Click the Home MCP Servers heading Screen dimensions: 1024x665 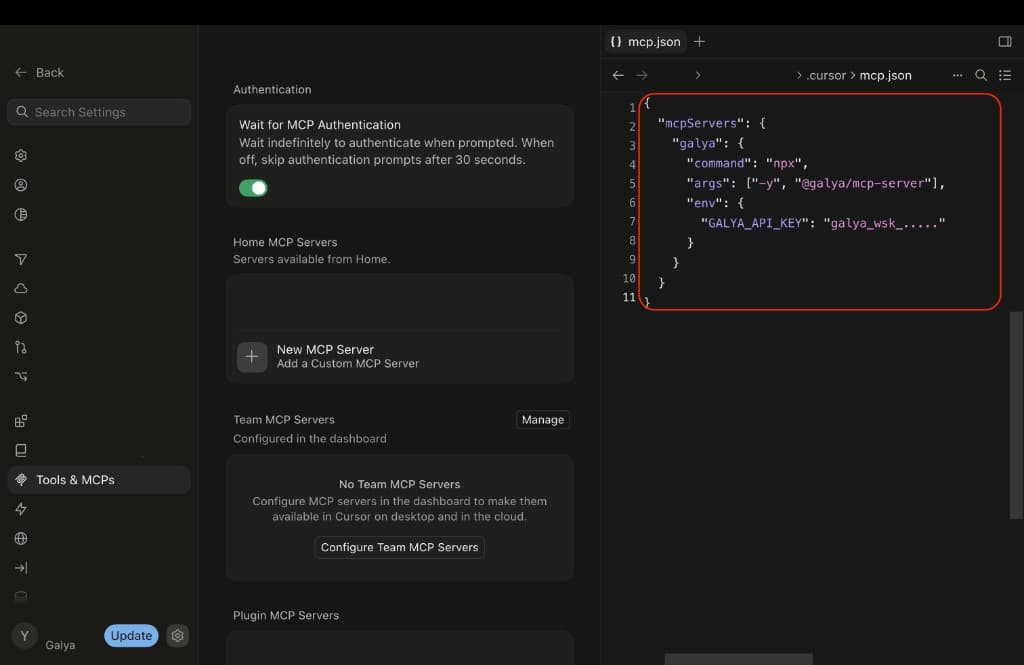point(285,242)
